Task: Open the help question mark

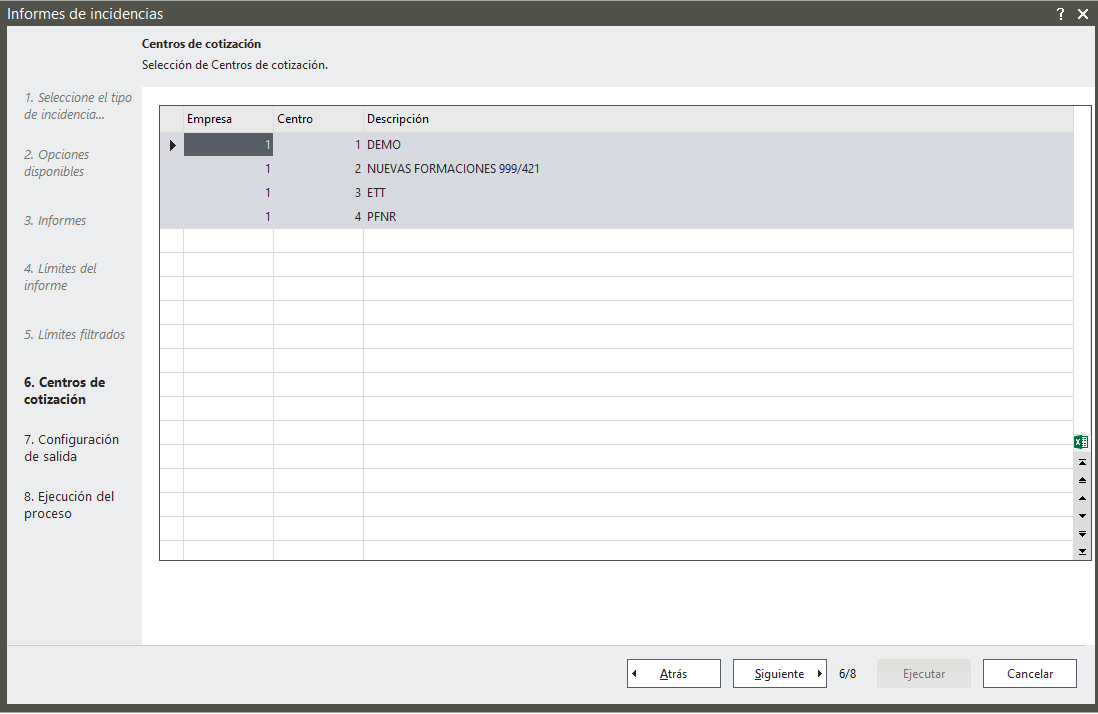Action: tap(1060, 14)
